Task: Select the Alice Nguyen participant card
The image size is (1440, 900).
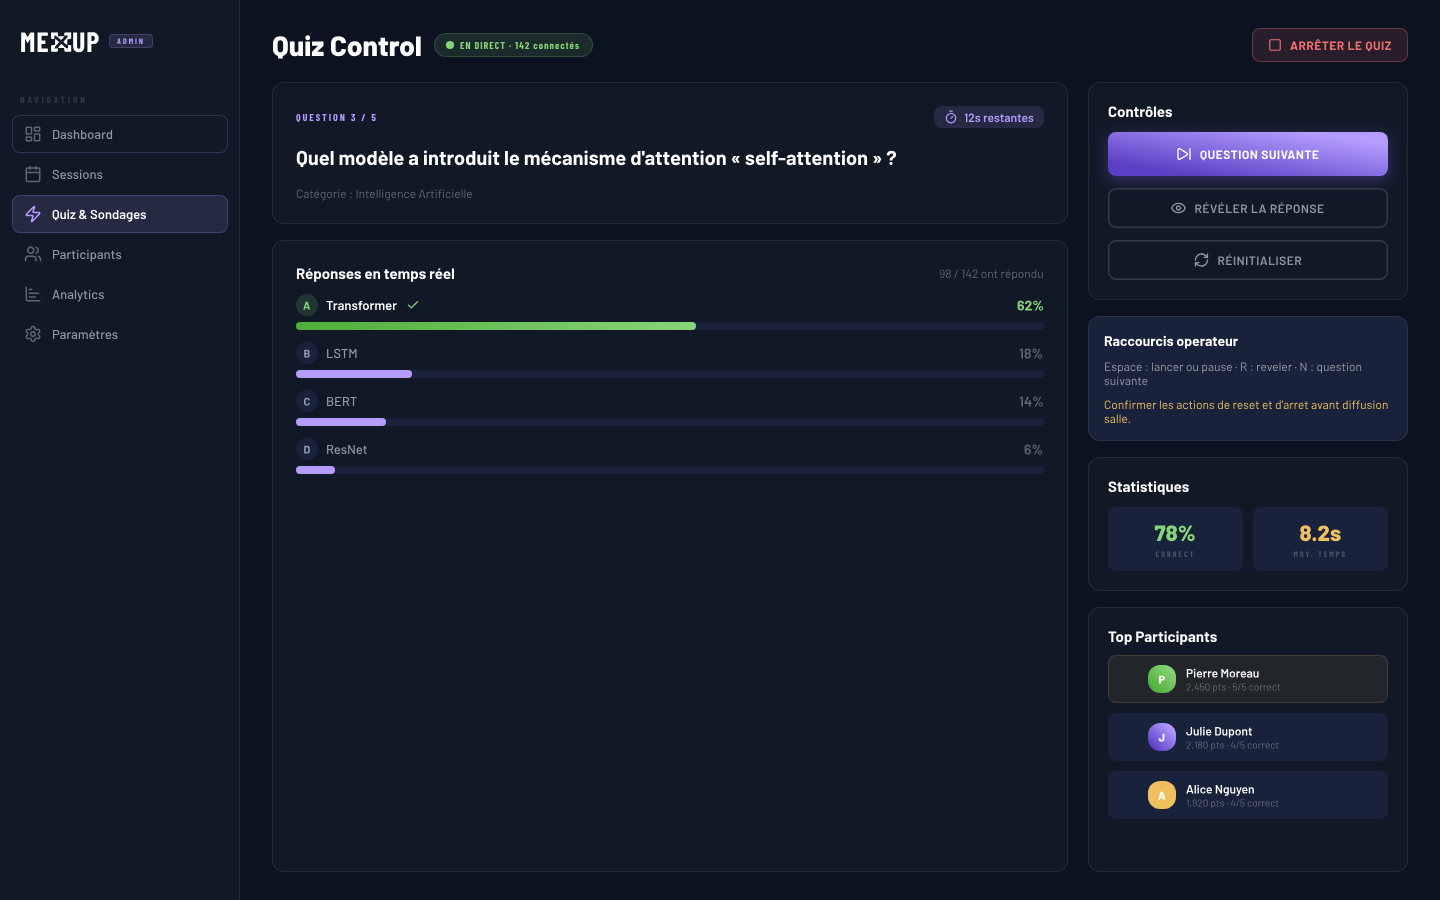Action: click(x=1248, y=795)
